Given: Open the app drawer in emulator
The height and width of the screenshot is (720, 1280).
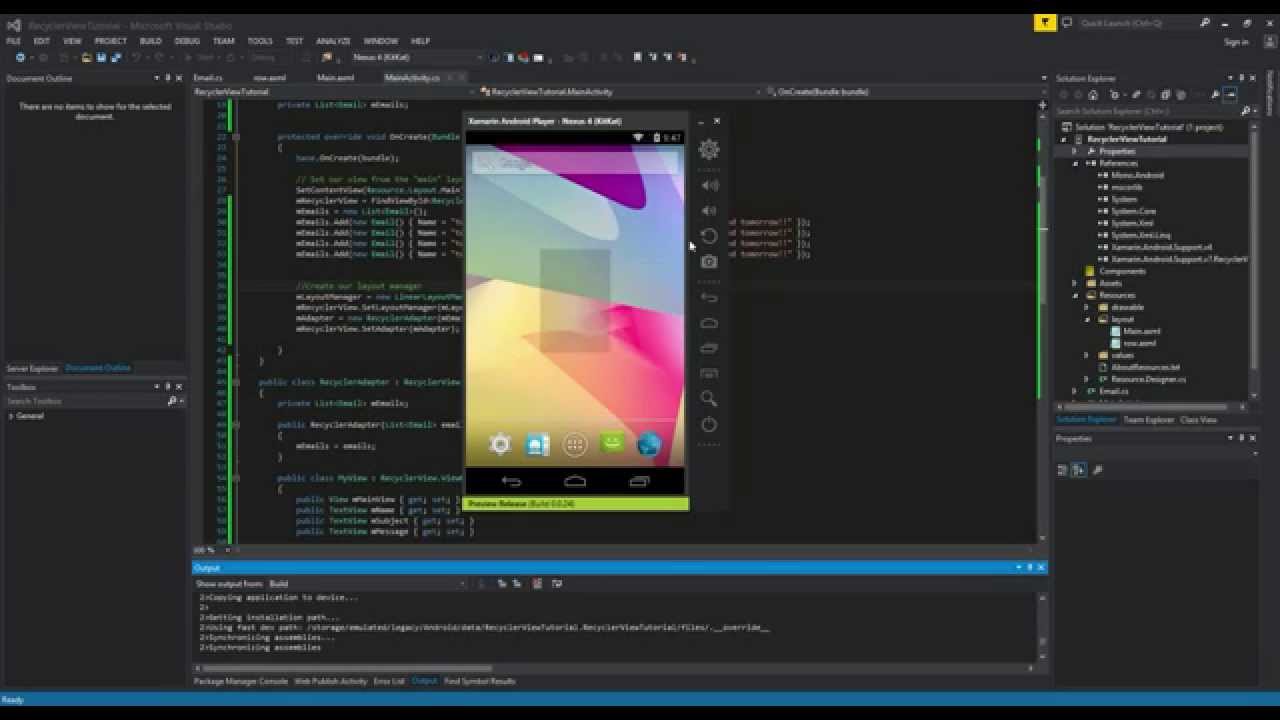Looking at the screenshot, I should click(575, 445).
